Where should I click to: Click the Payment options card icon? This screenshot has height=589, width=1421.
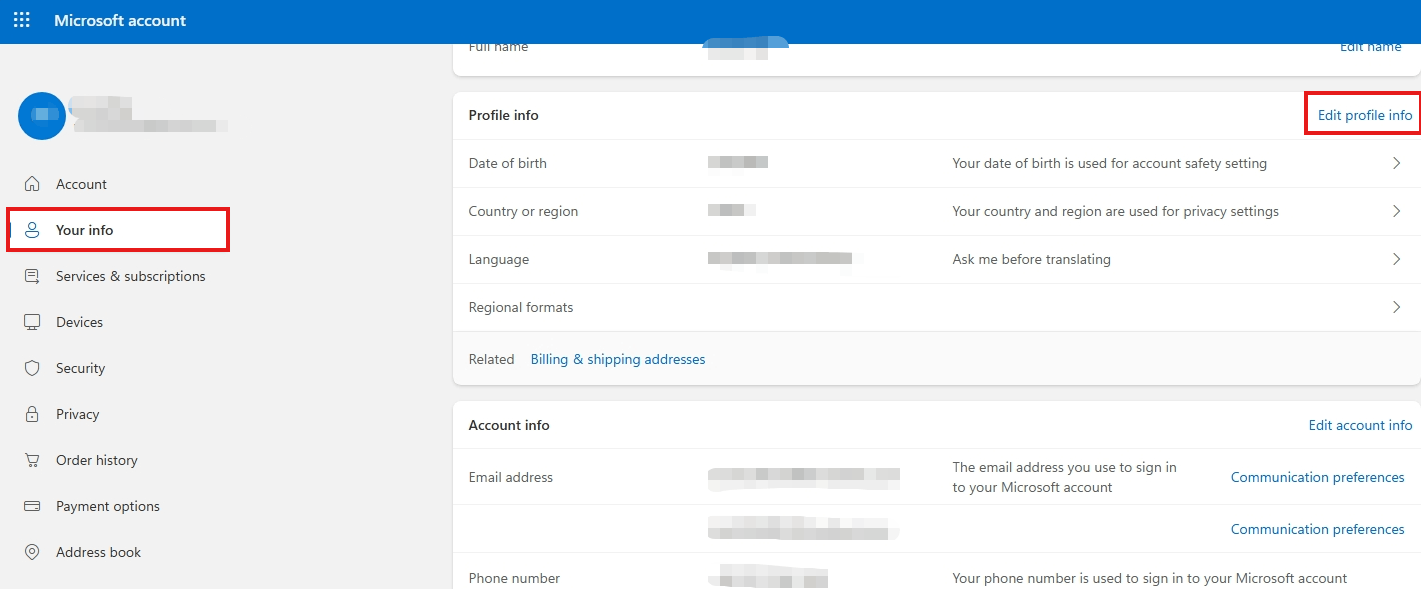tap(32, 506)
